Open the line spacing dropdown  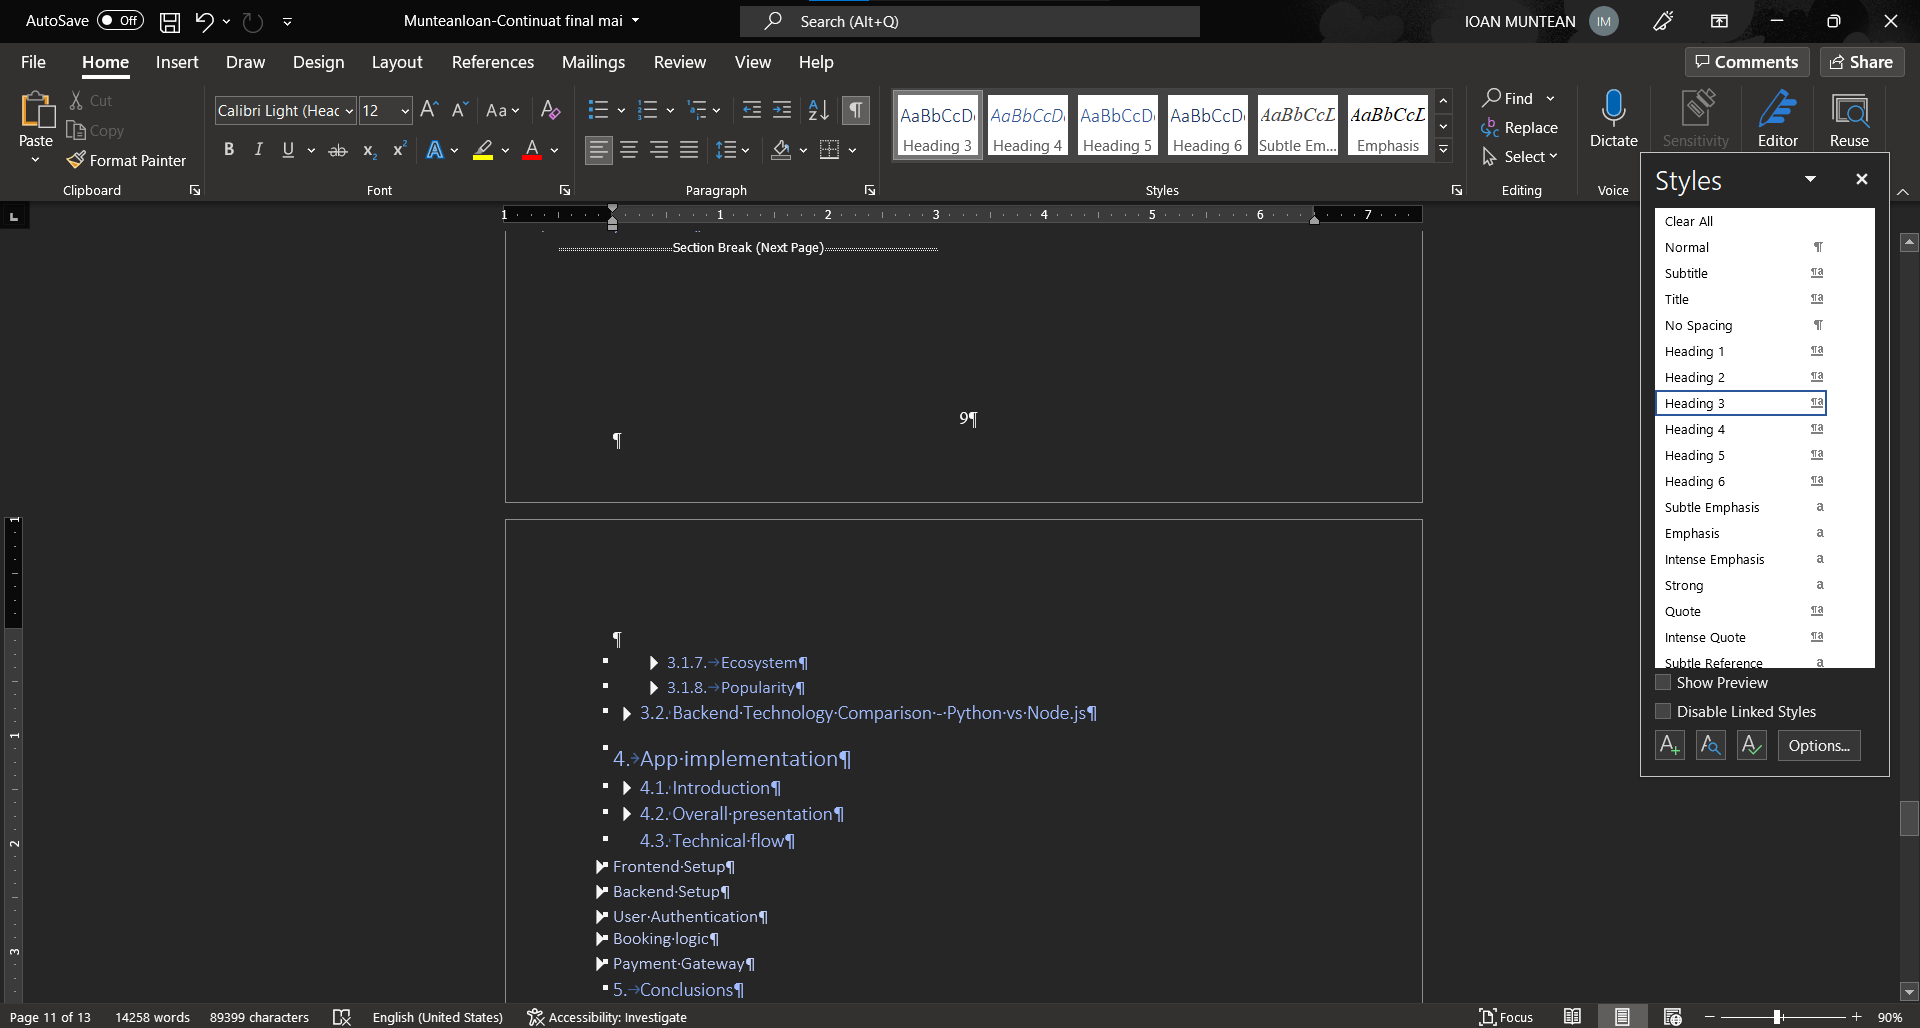click(744, 150)
